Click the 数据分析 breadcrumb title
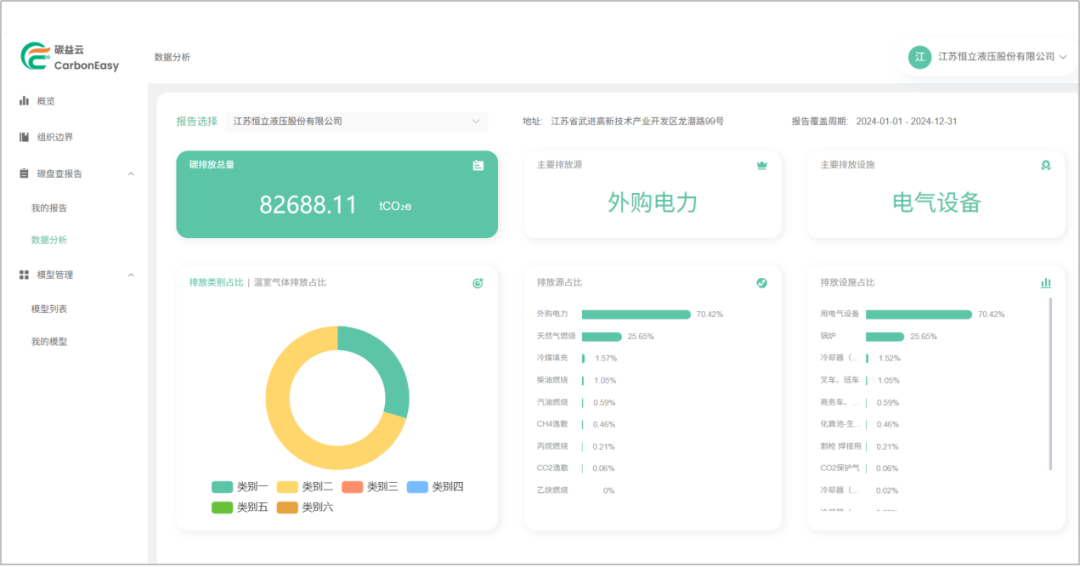The width and height of the screenshot is (1080, 567). coord(172,57)
